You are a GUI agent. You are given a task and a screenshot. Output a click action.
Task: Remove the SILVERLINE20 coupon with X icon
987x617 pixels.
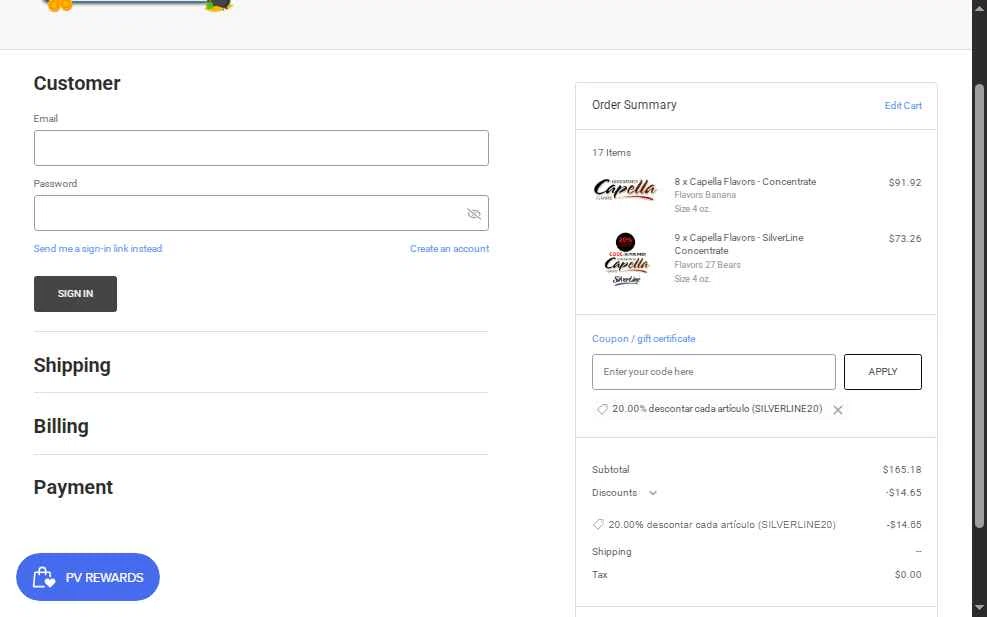pyautogui.click(x=838, y=410)
